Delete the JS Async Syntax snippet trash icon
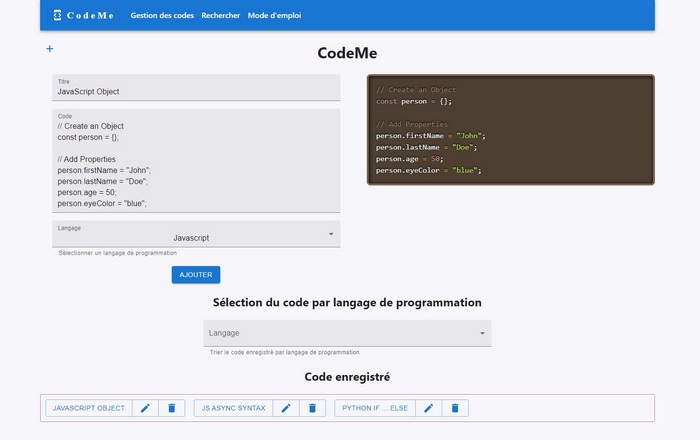The height and width of the screenshot is (440, 700). (312, 408)
